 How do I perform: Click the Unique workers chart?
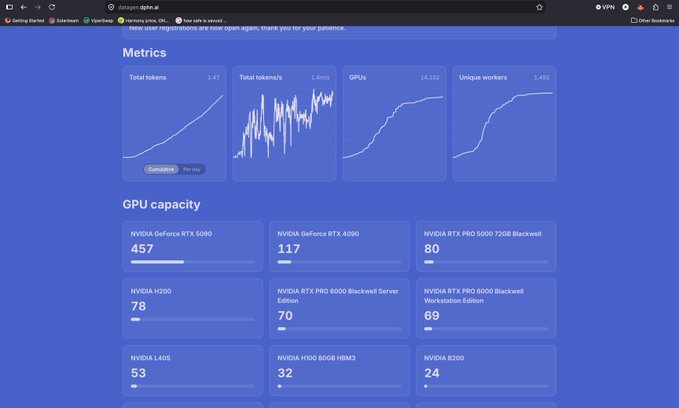[x=504, y=124]
